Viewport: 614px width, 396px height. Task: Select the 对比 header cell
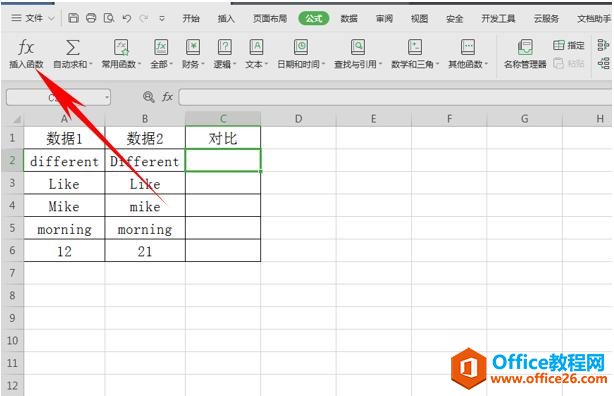223,138
